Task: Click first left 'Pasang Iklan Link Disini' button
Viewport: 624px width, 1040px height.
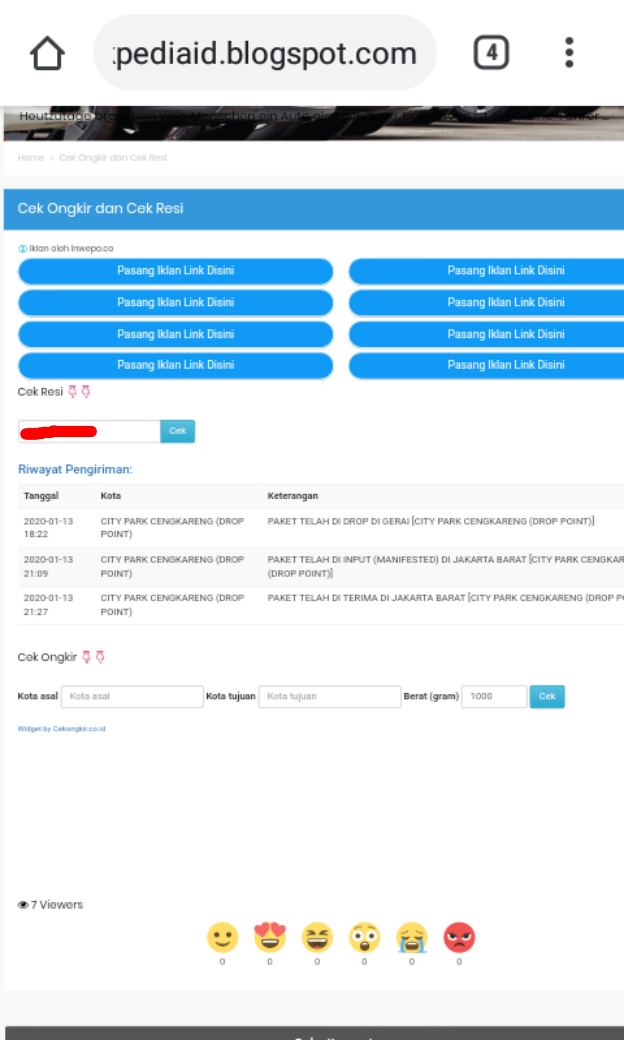Action: click(x=176, y=271)
